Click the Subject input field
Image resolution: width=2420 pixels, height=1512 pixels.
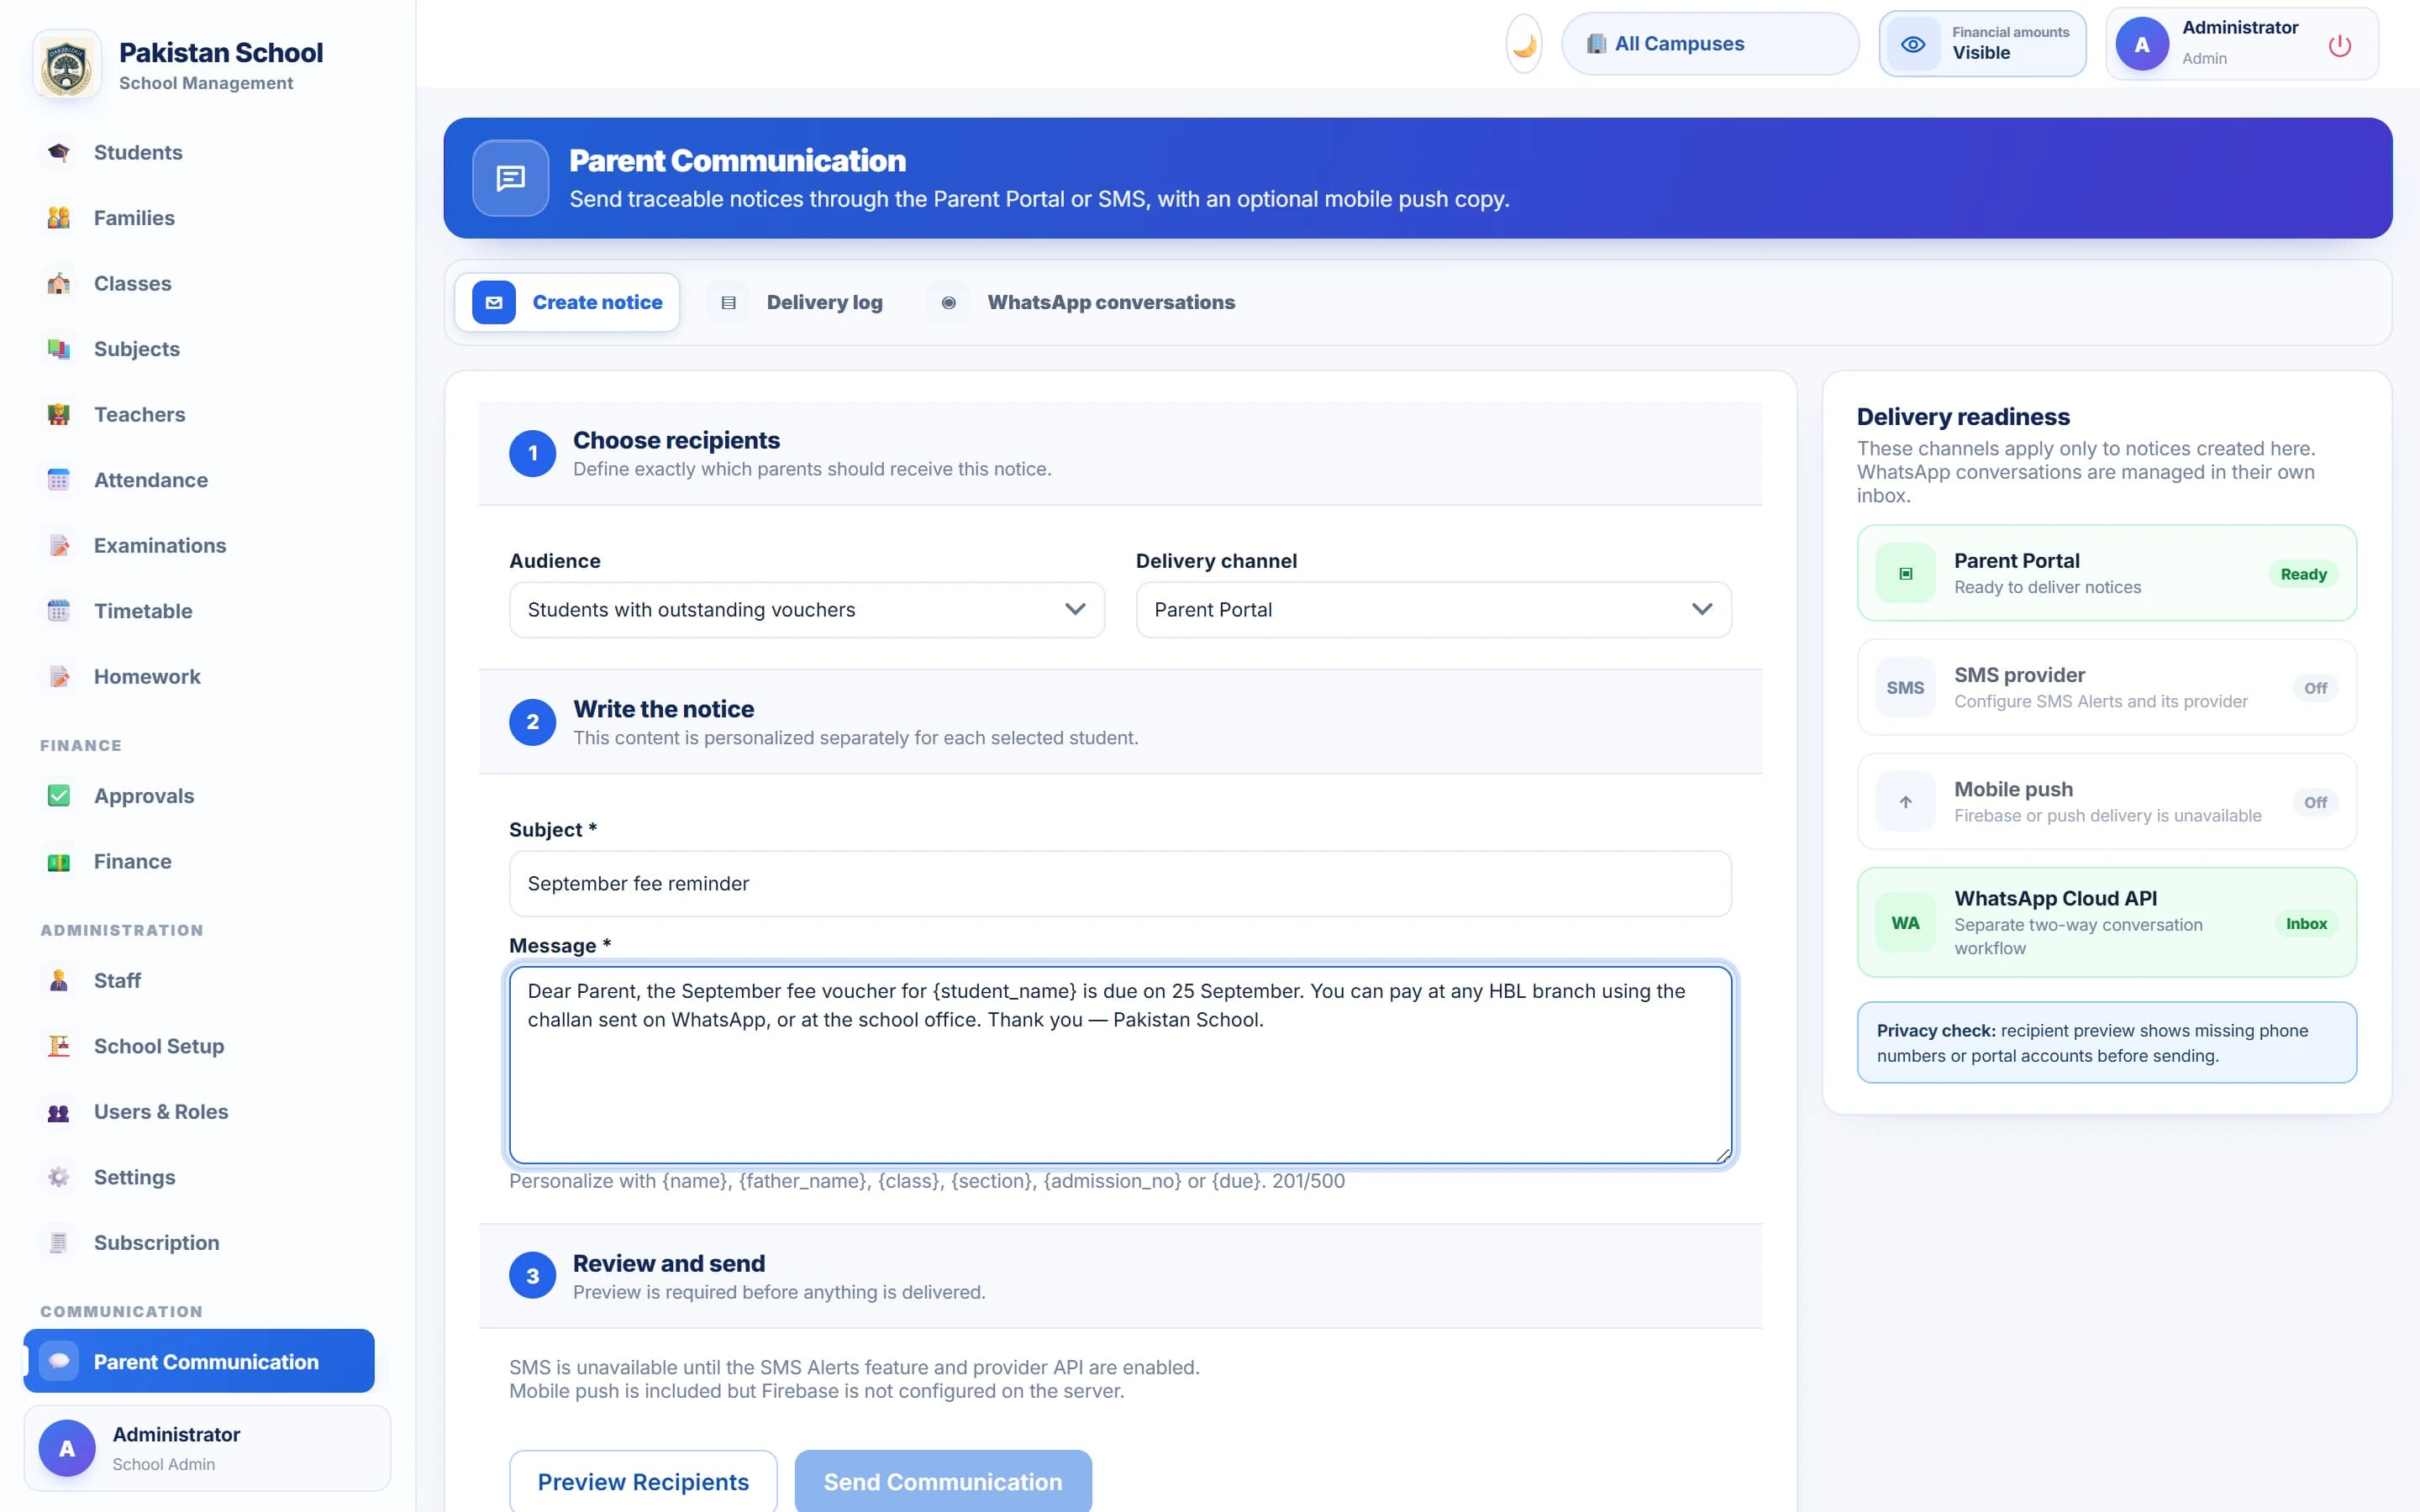pos(1120,884)
